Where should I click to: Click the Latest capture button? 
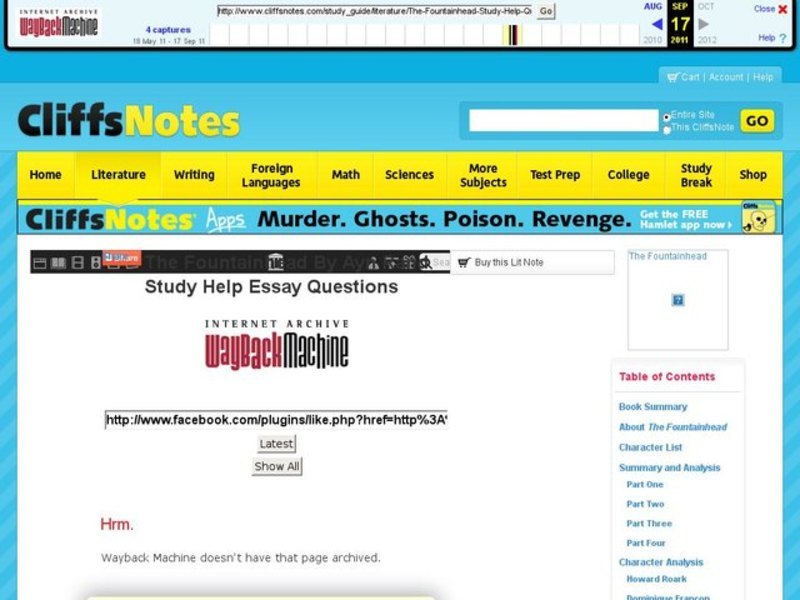(276, 443)
